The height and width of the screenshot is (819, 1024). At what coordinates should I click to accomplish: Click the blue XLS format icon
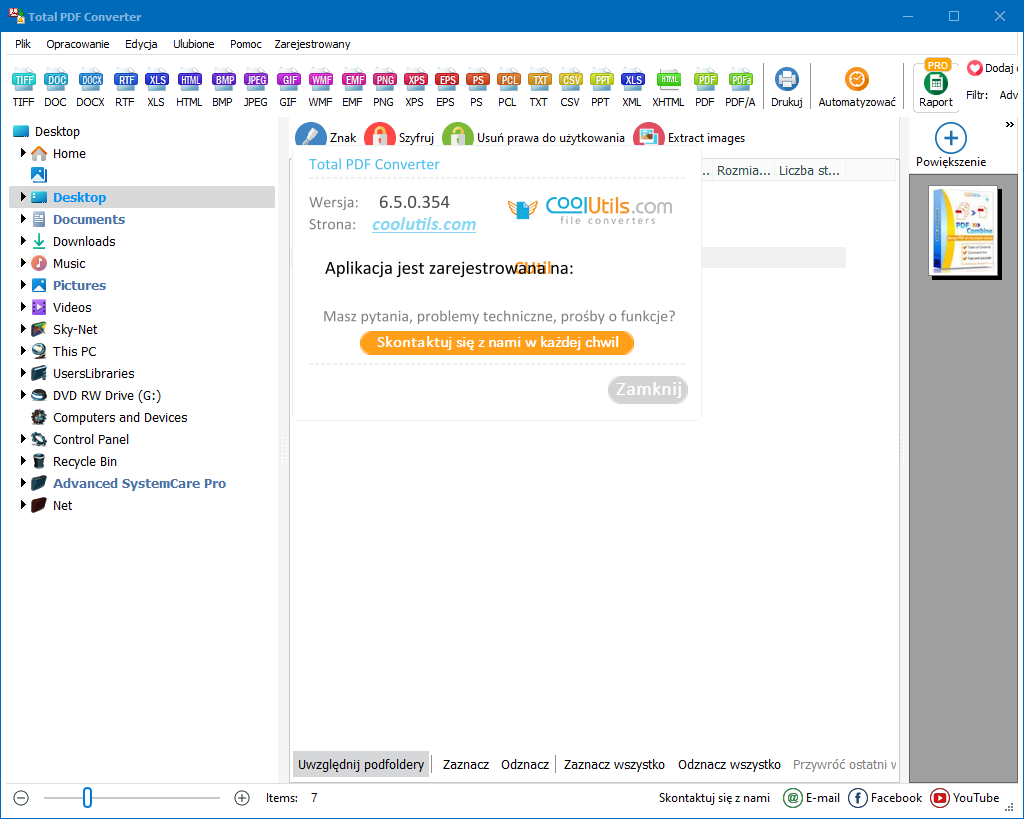pyautogui.click(x=156, y=88)
